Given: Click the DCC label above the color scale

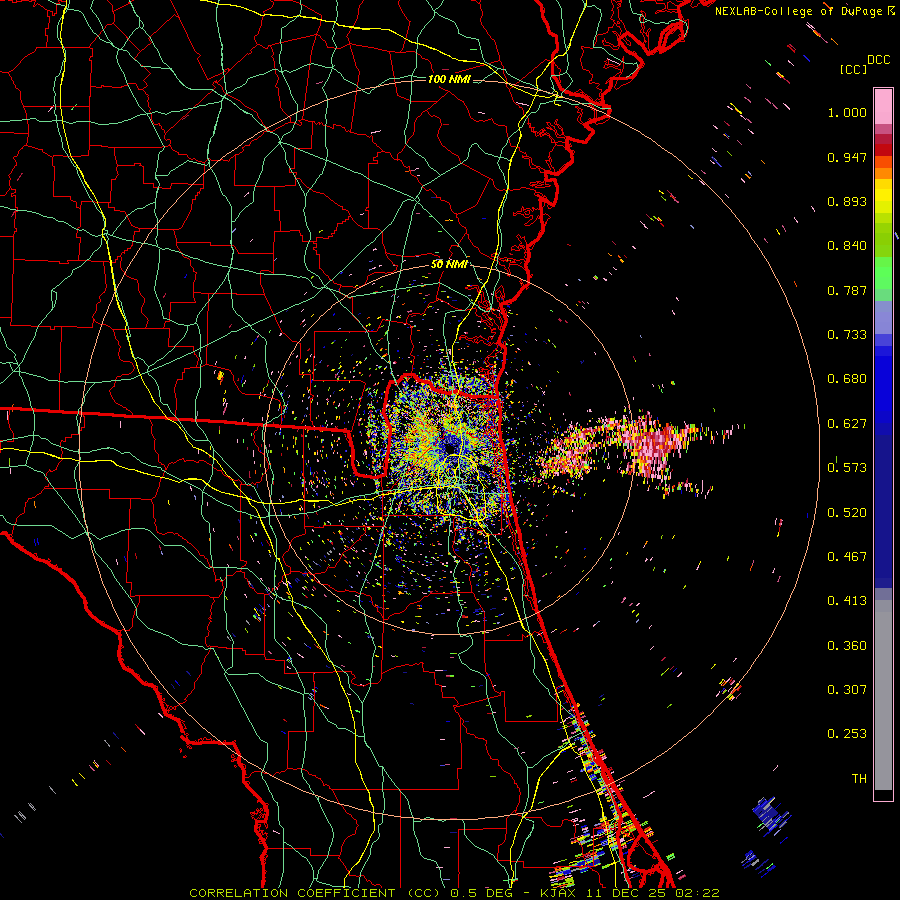Looking at the screenshot, I should click(x=878, y=60).
